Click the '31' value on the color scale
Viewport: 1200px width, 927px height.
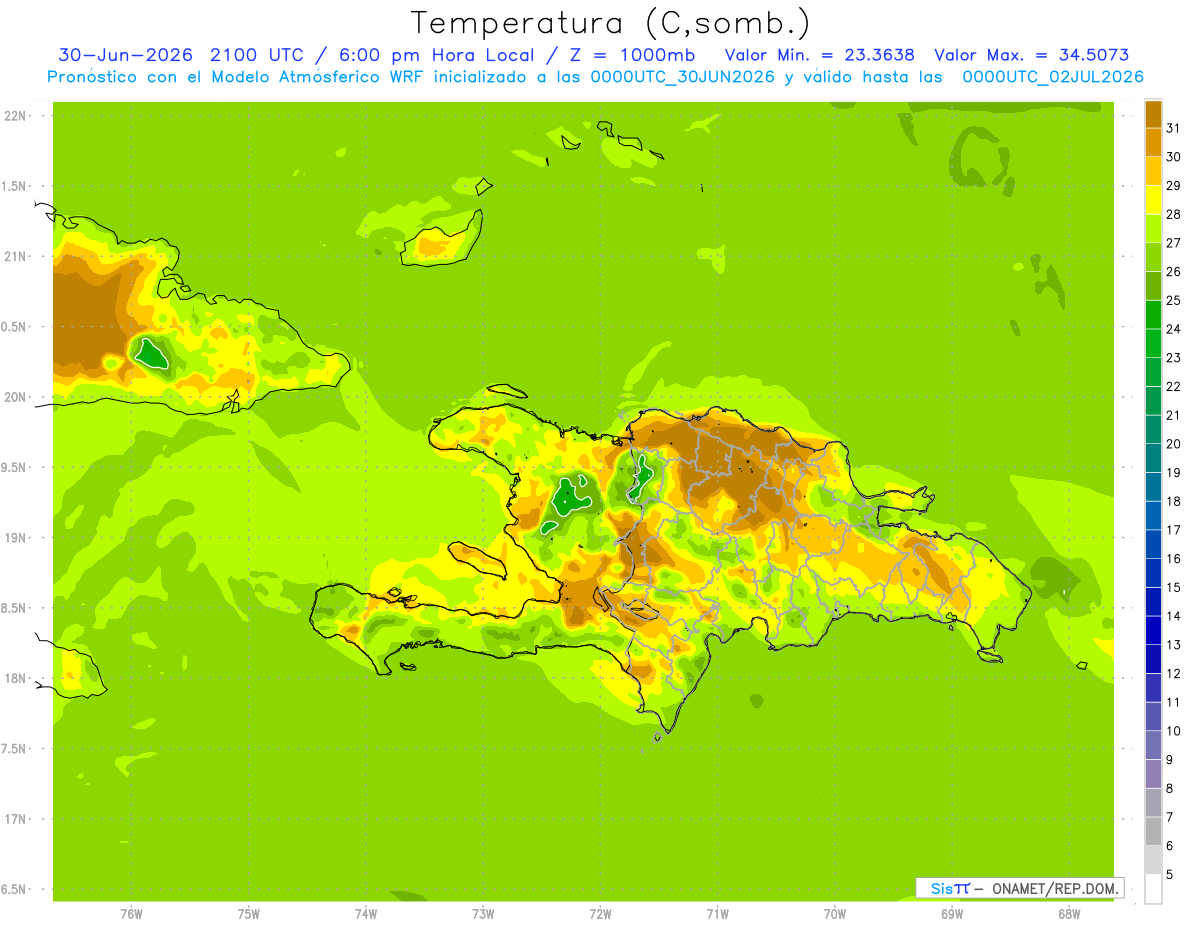(1173, 128)
